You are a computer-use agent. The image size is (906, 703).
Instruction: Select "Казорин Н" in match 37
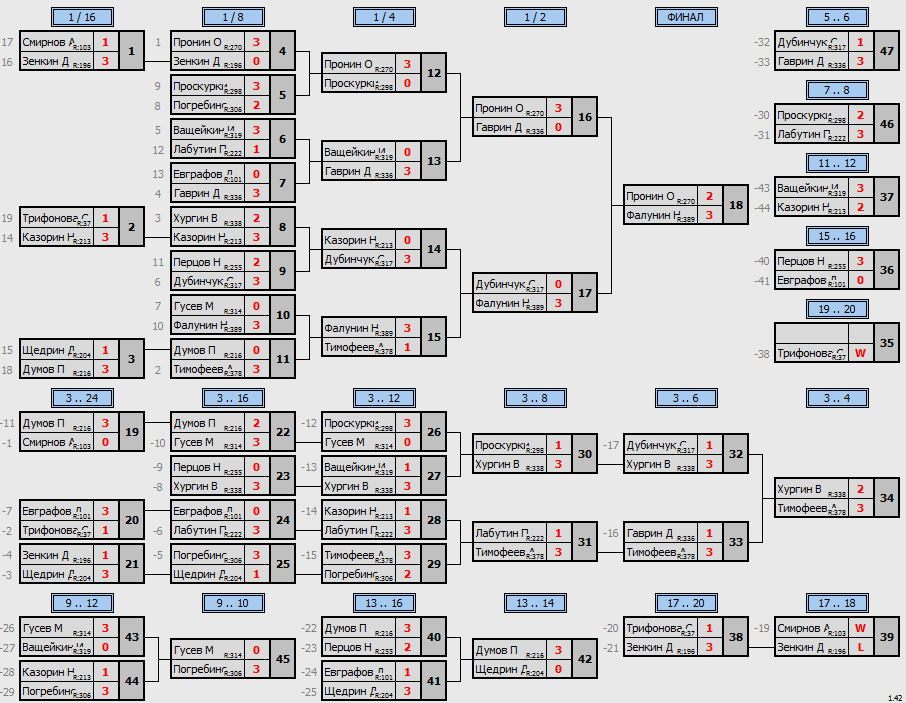click(x=804, y=207)
